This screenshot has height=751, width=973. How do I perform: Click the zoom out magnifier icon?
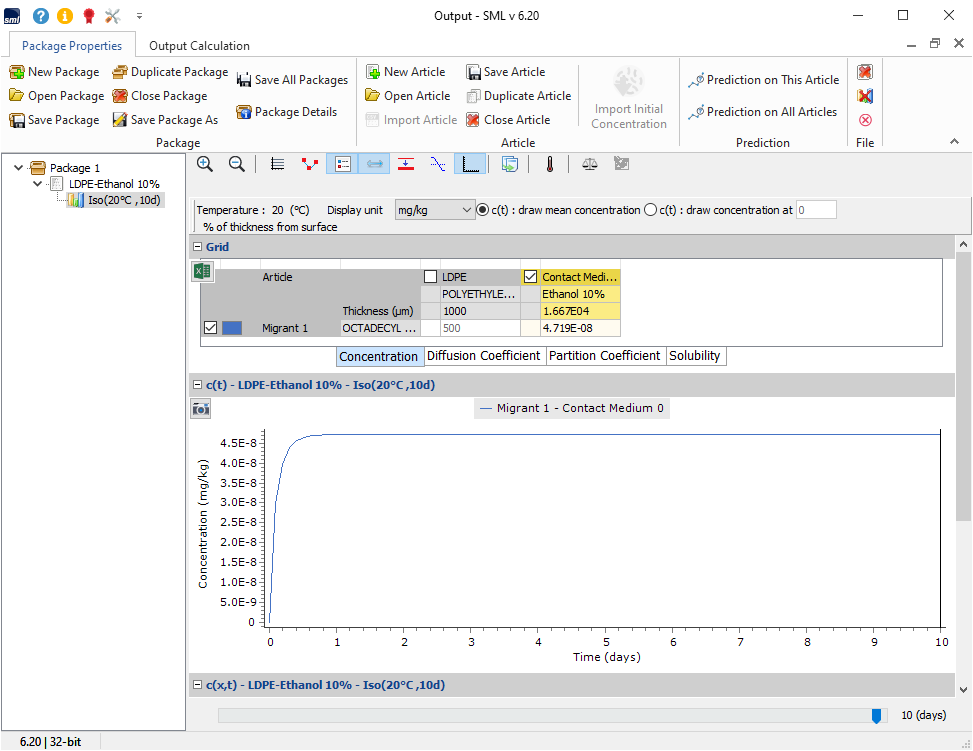coord(237,164)
